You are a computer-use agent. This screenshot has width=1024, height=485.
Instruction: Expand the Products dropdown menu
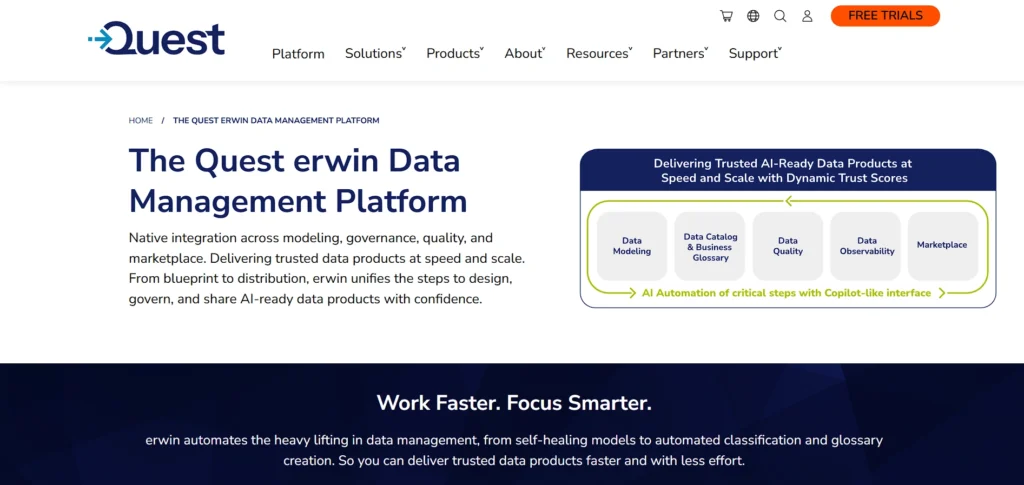[455, 54]
